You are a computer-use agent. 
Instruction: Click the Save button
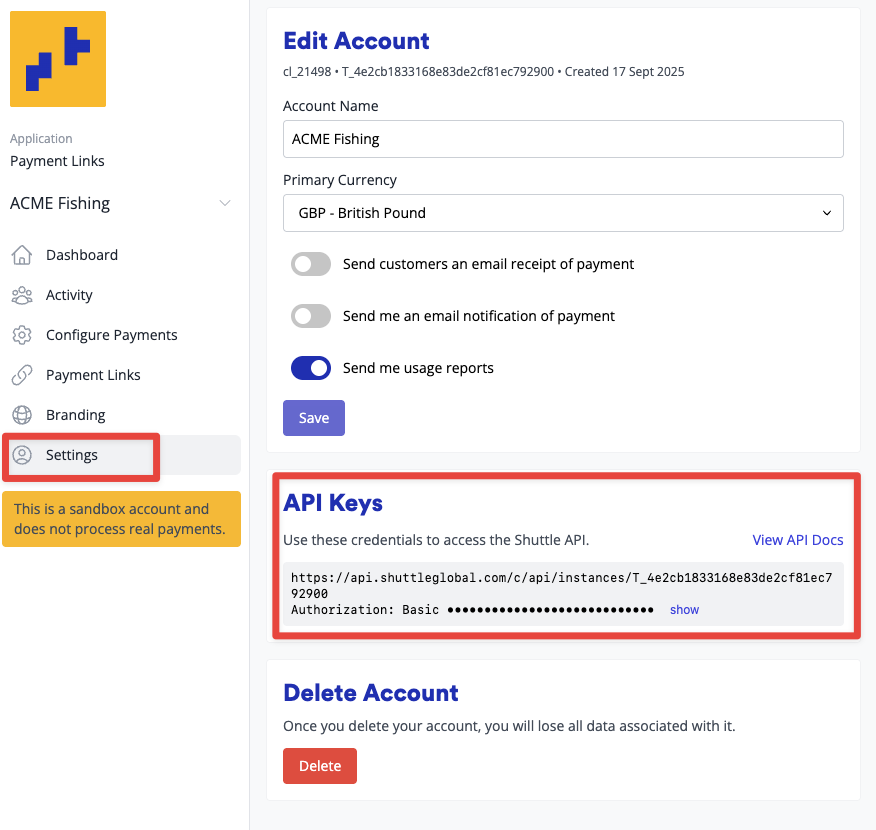(314, 418)
